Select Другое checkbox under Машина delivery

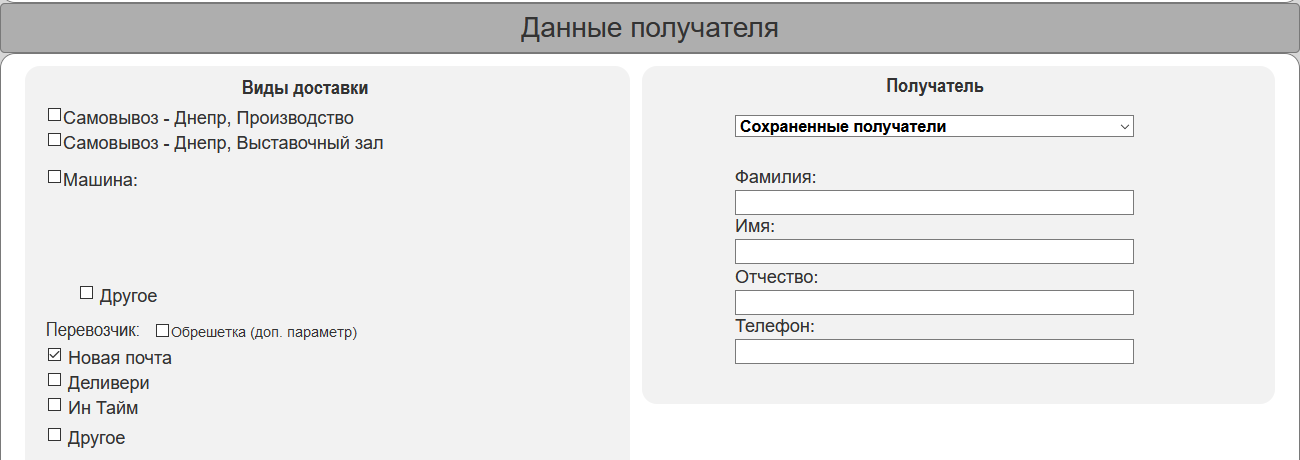[86, 293]
